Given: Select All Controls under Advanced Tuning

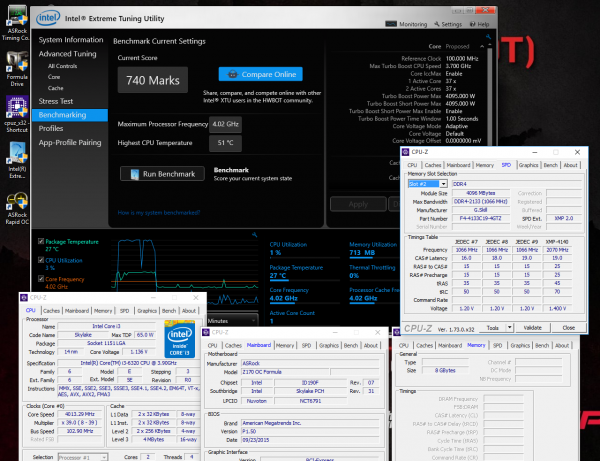Looking at the screenshot, I should [x=62, y=66].
